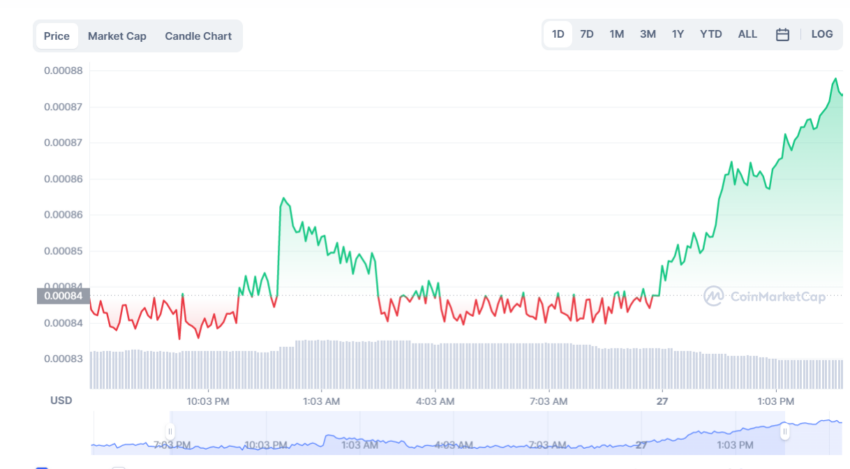Open the Candle Chart view
The height and width of the screenshot is (469, 850).
point(198,36)
